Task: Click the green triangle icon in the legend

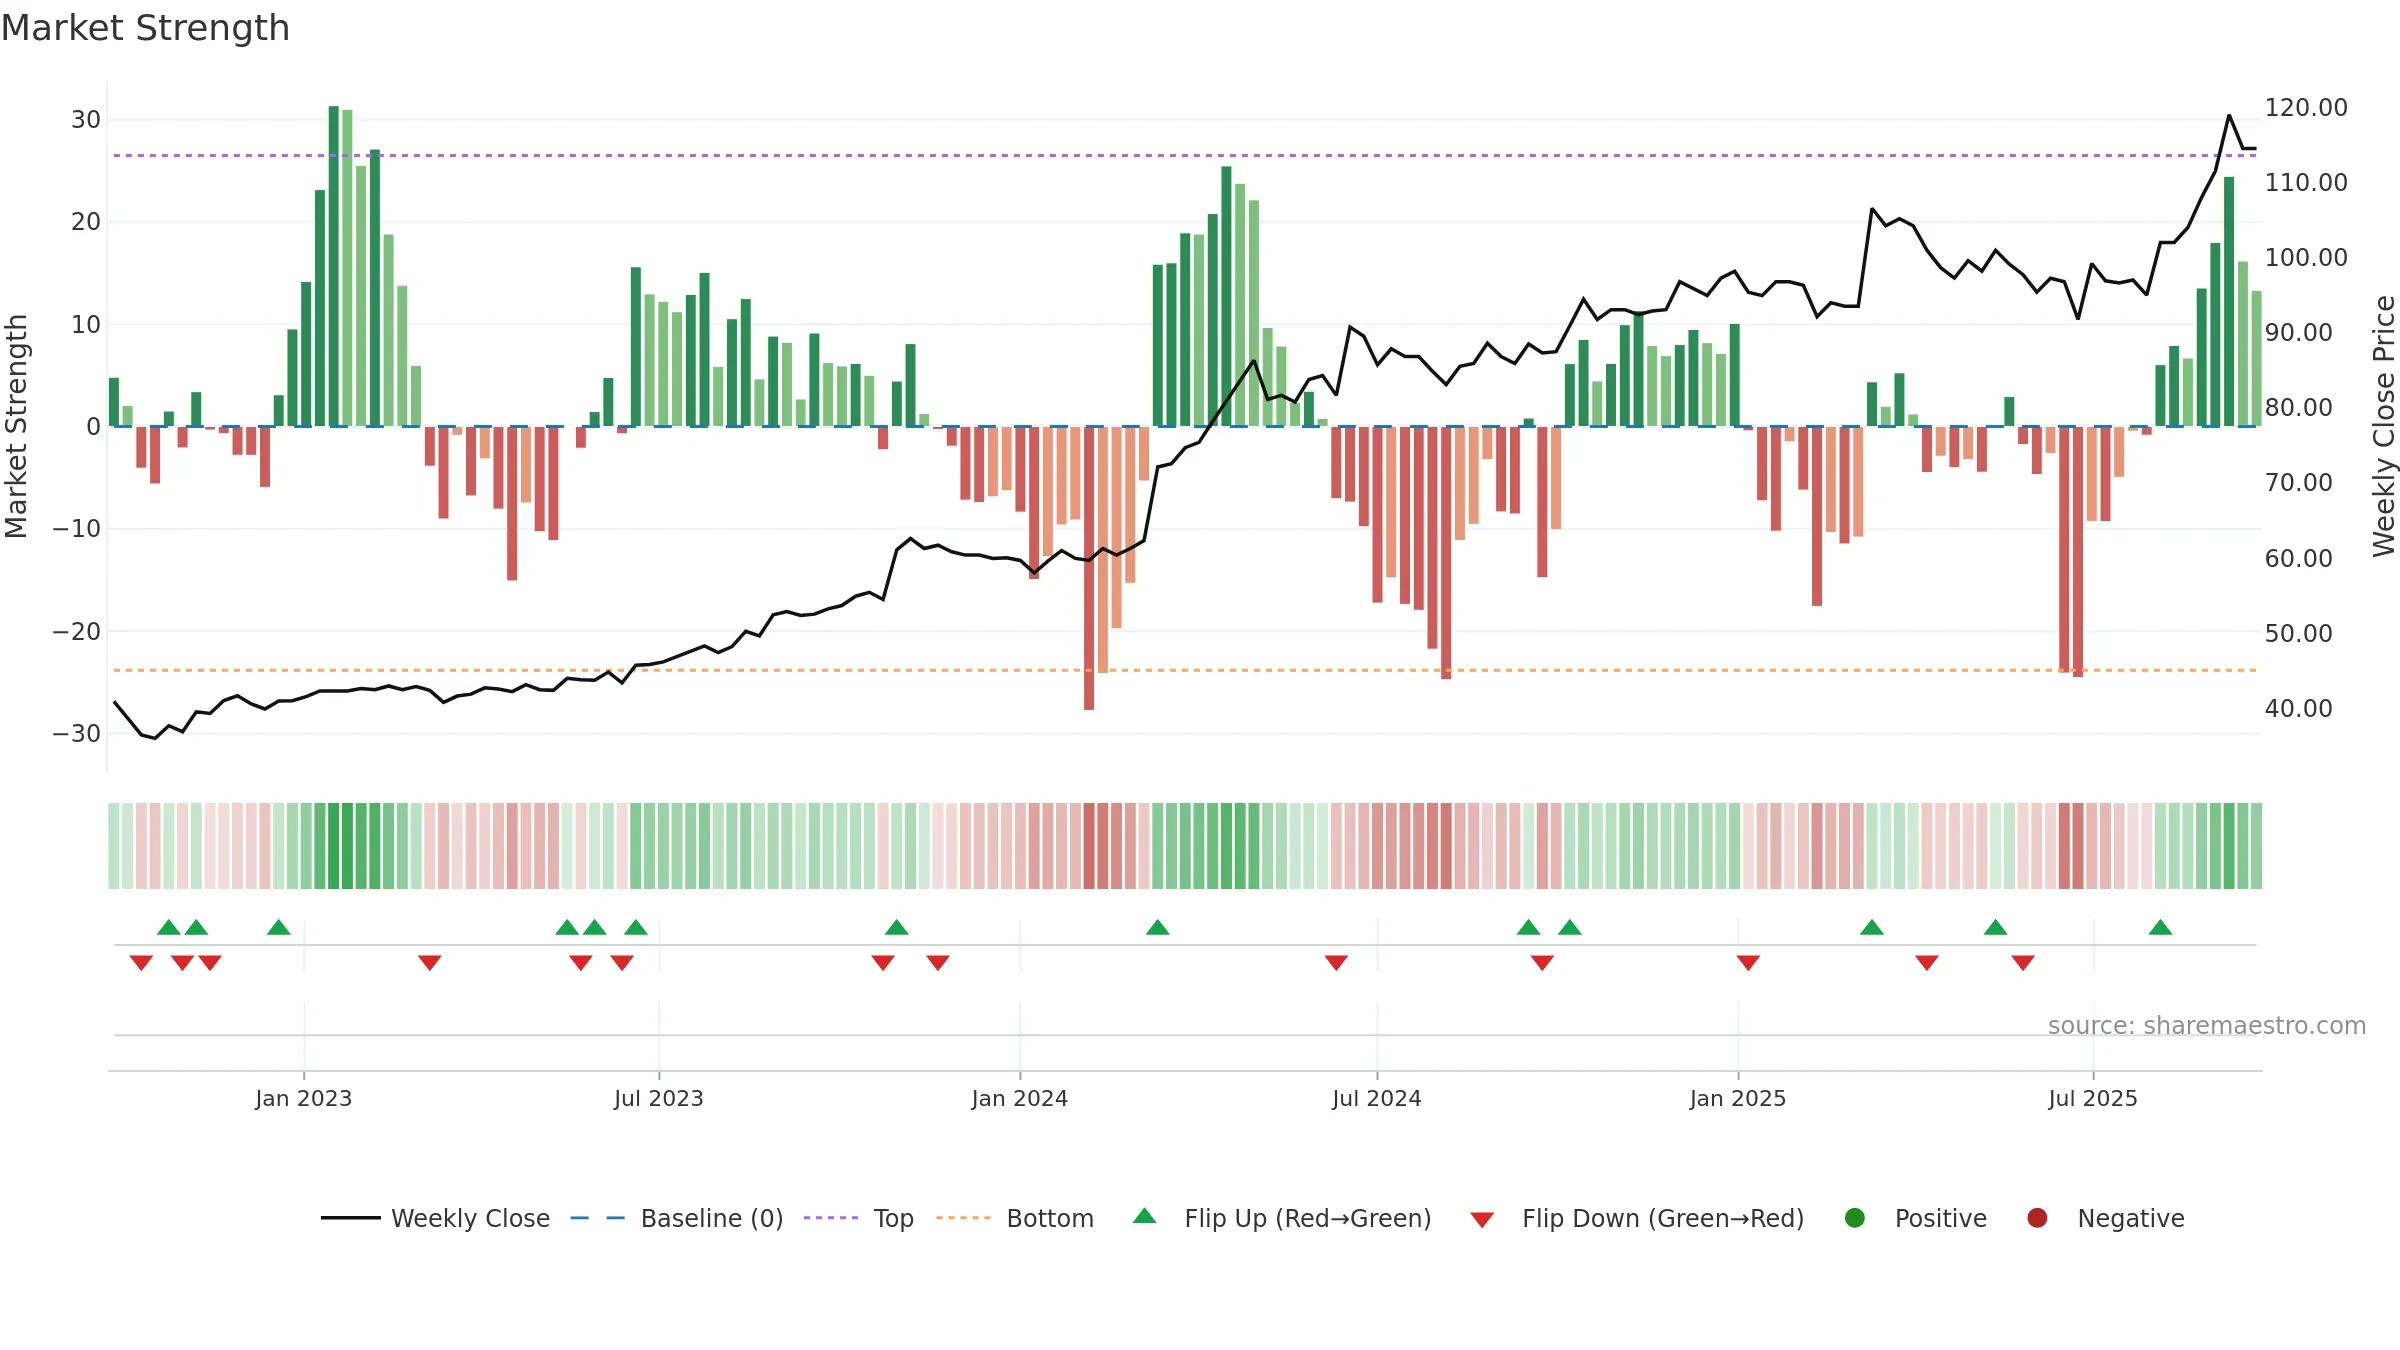Action: (x=1145, y=1216)
